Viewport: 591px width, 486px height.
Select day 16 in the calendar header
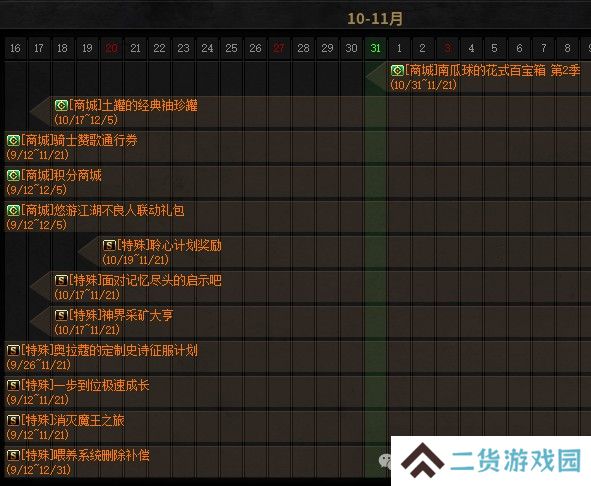point(15,48)
